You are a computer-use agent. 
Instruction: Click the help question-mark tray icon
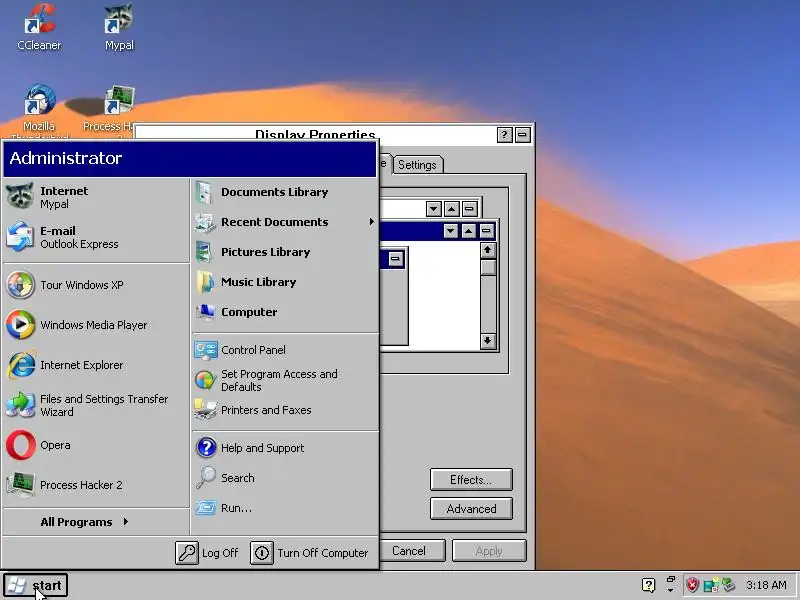648,585
